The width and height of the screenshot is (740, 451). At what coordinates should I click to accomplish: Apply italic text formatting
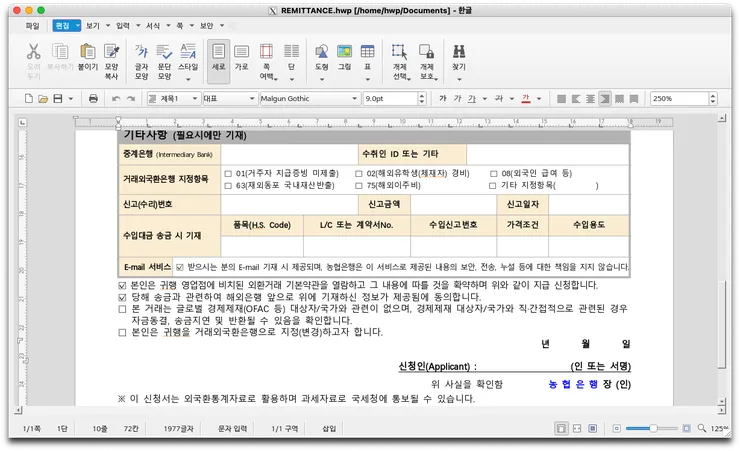[457, 99]
